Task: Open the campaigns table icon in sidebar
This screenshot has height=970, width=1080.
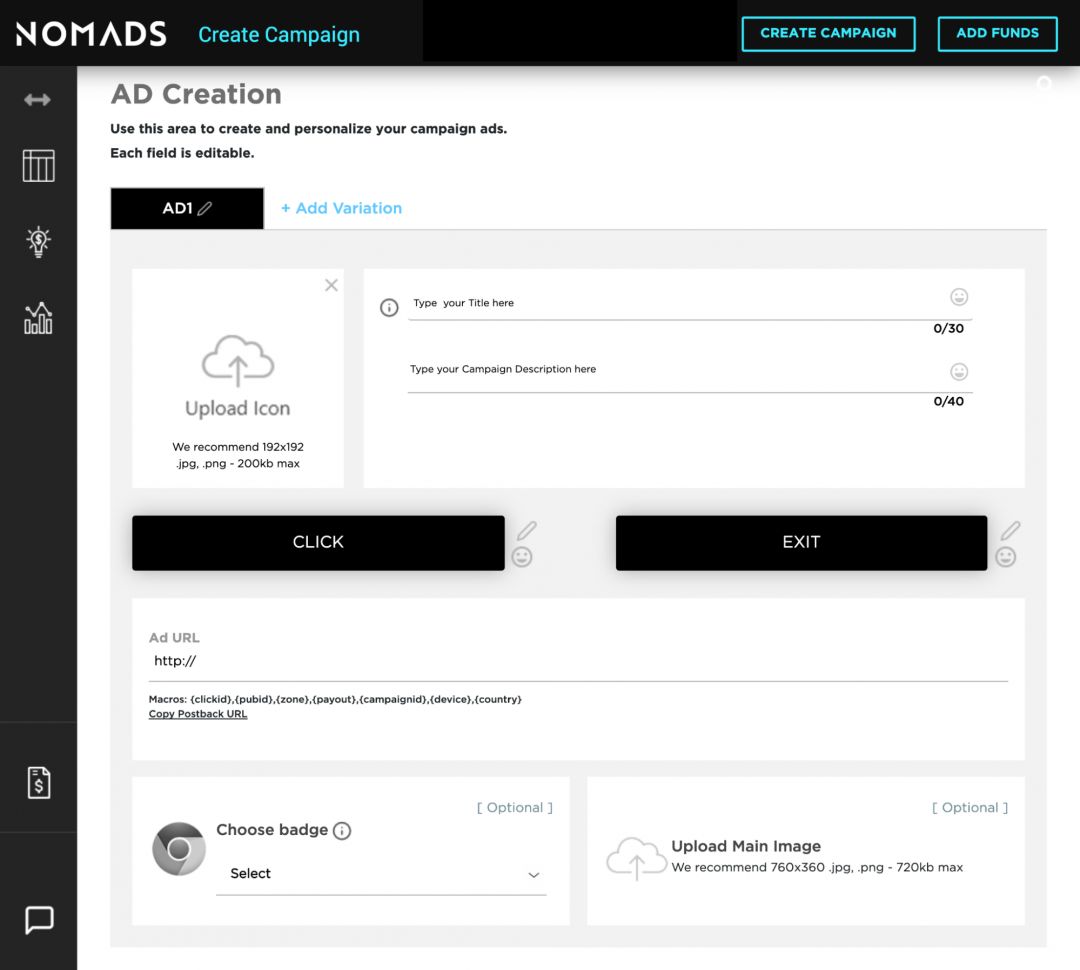Action: (x=38, y=166)
